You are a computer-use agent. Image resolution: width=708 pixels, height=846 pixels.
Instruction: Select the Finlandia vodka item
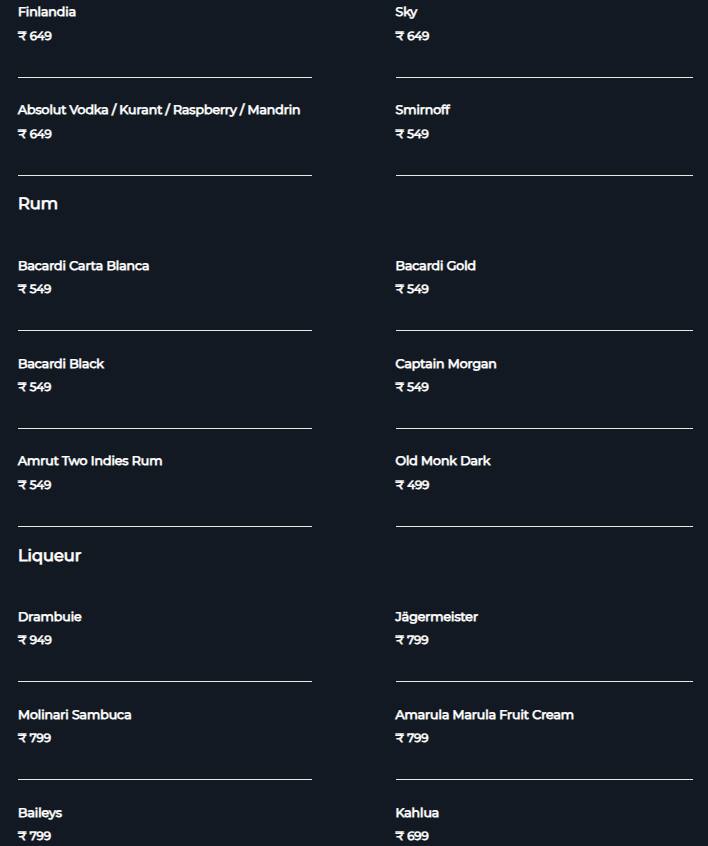(x=47, y=12)
